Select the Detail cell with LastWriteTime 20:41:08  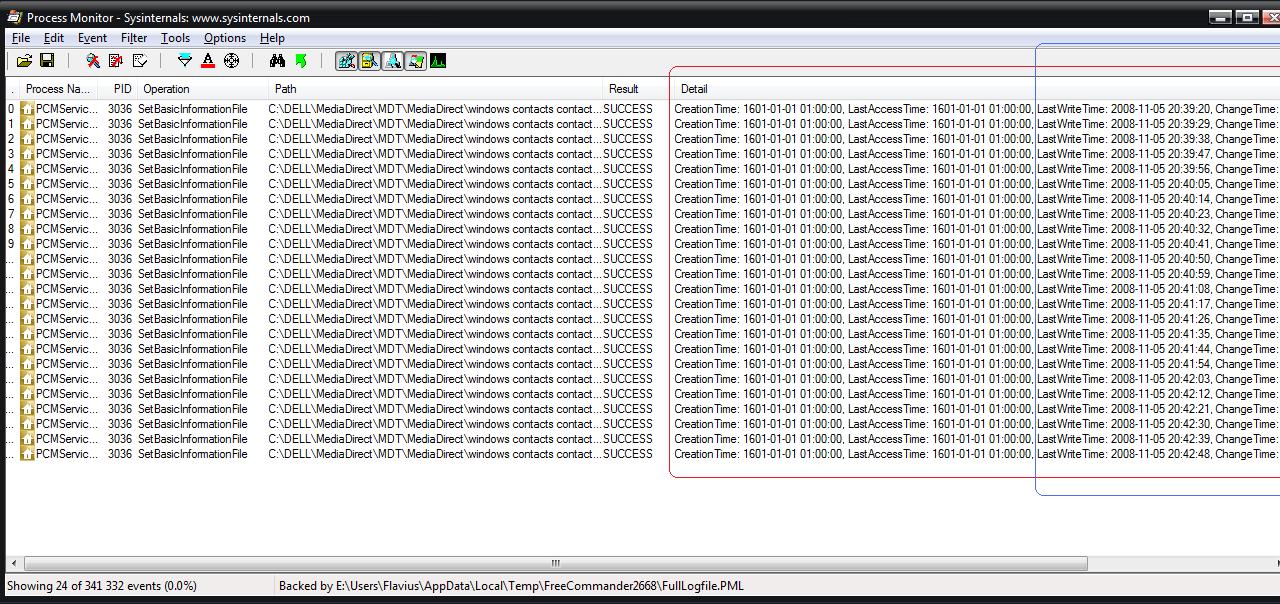[x=976, y=289]
